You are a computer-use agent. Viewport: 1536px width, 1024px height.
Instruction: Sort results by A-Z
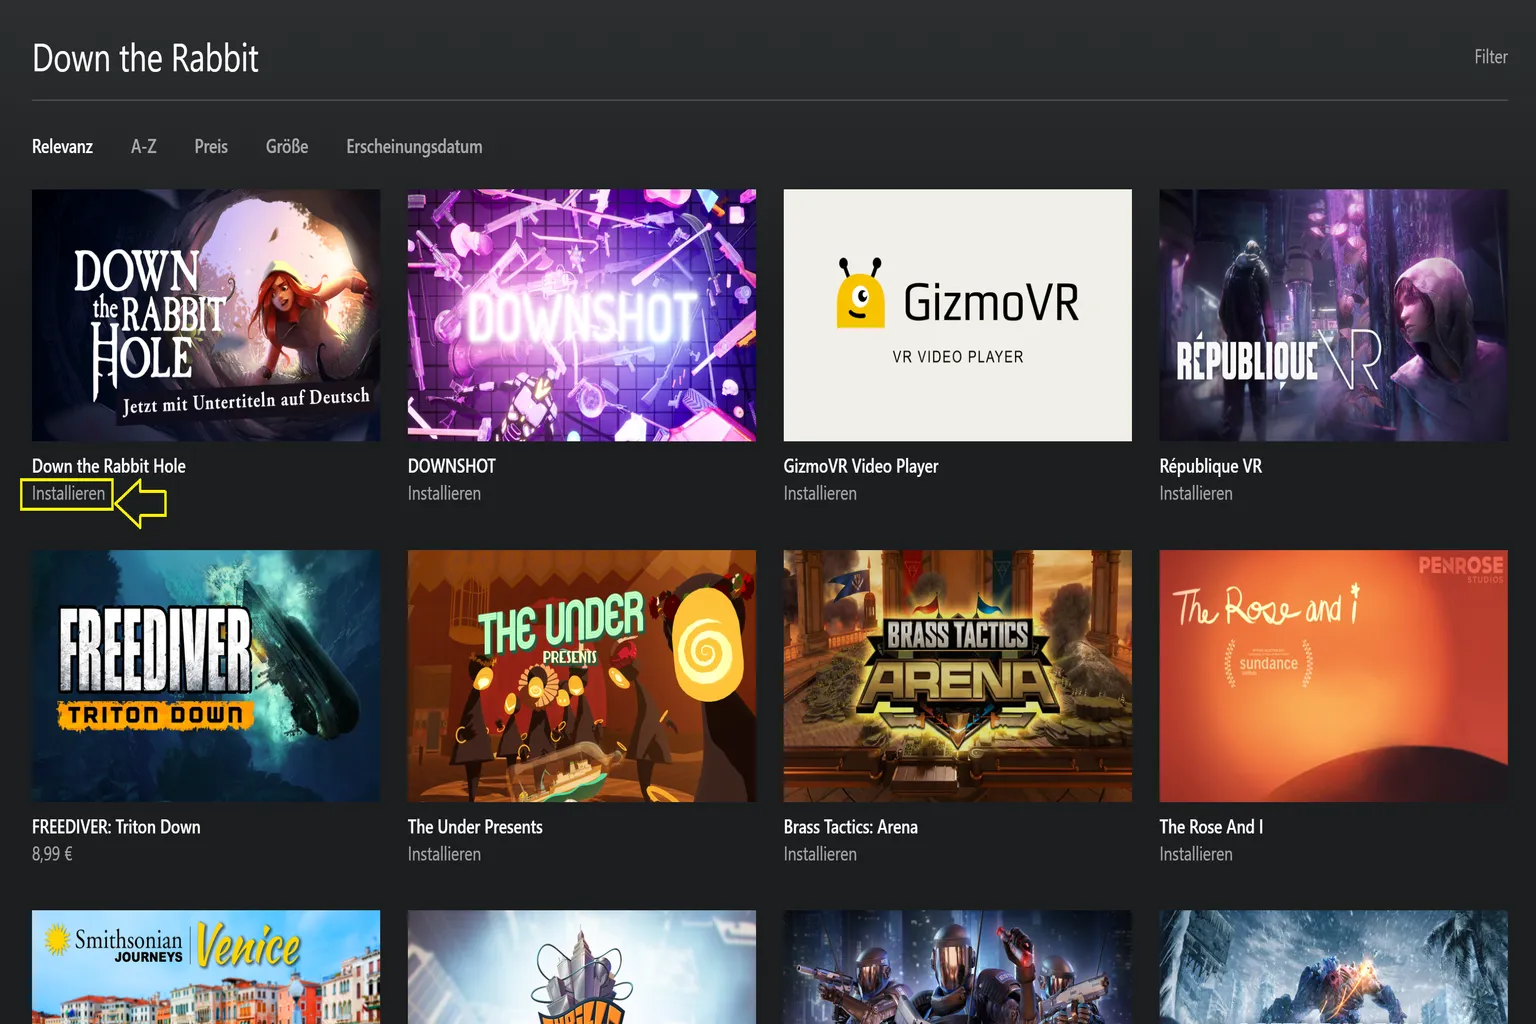coord(144,147)
